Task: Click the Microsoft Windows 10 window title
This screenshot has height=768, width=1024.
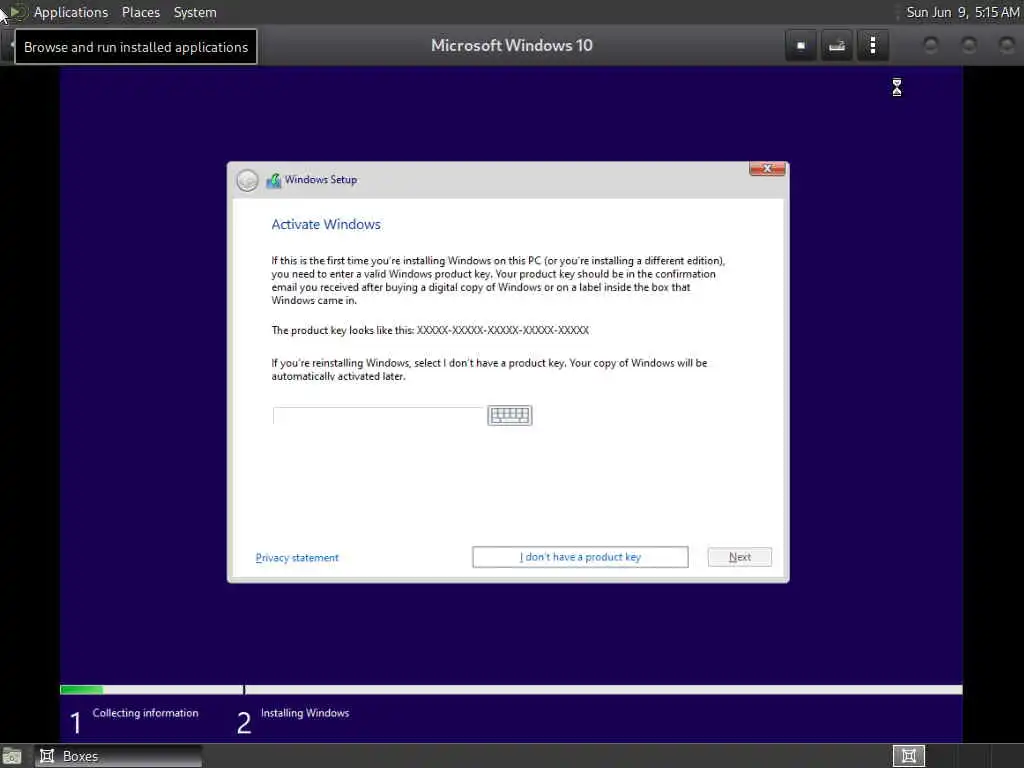Action: (512, 46)
